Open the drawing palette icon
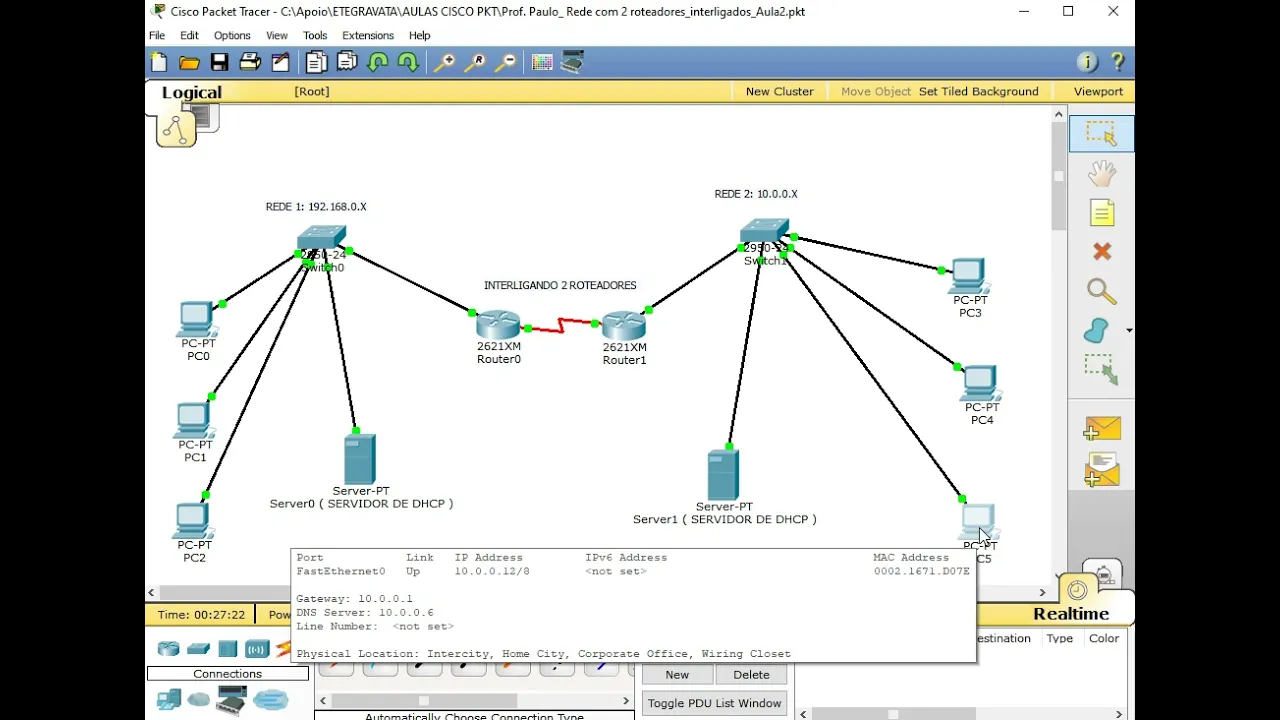 click(x=542, y=63)
